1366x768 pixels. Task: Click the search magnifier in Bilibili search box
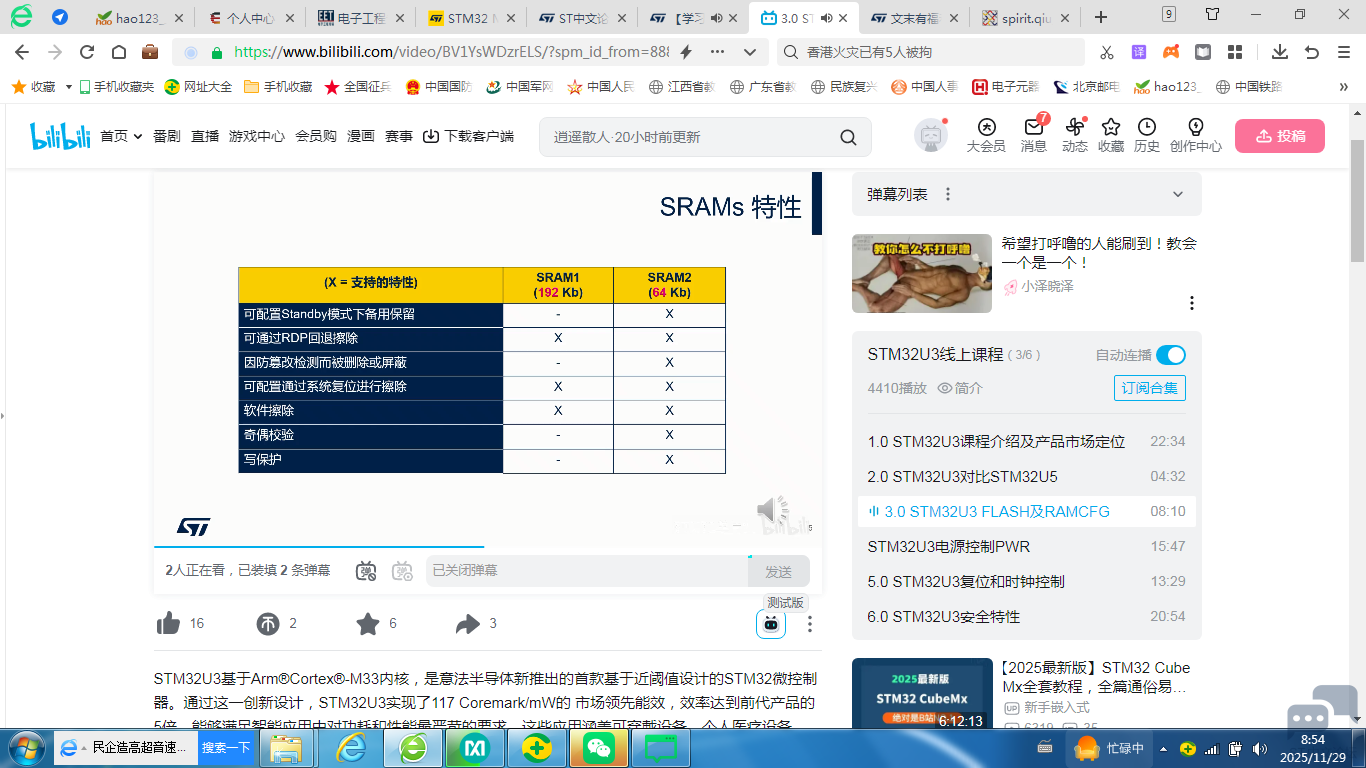coord(848,137)
